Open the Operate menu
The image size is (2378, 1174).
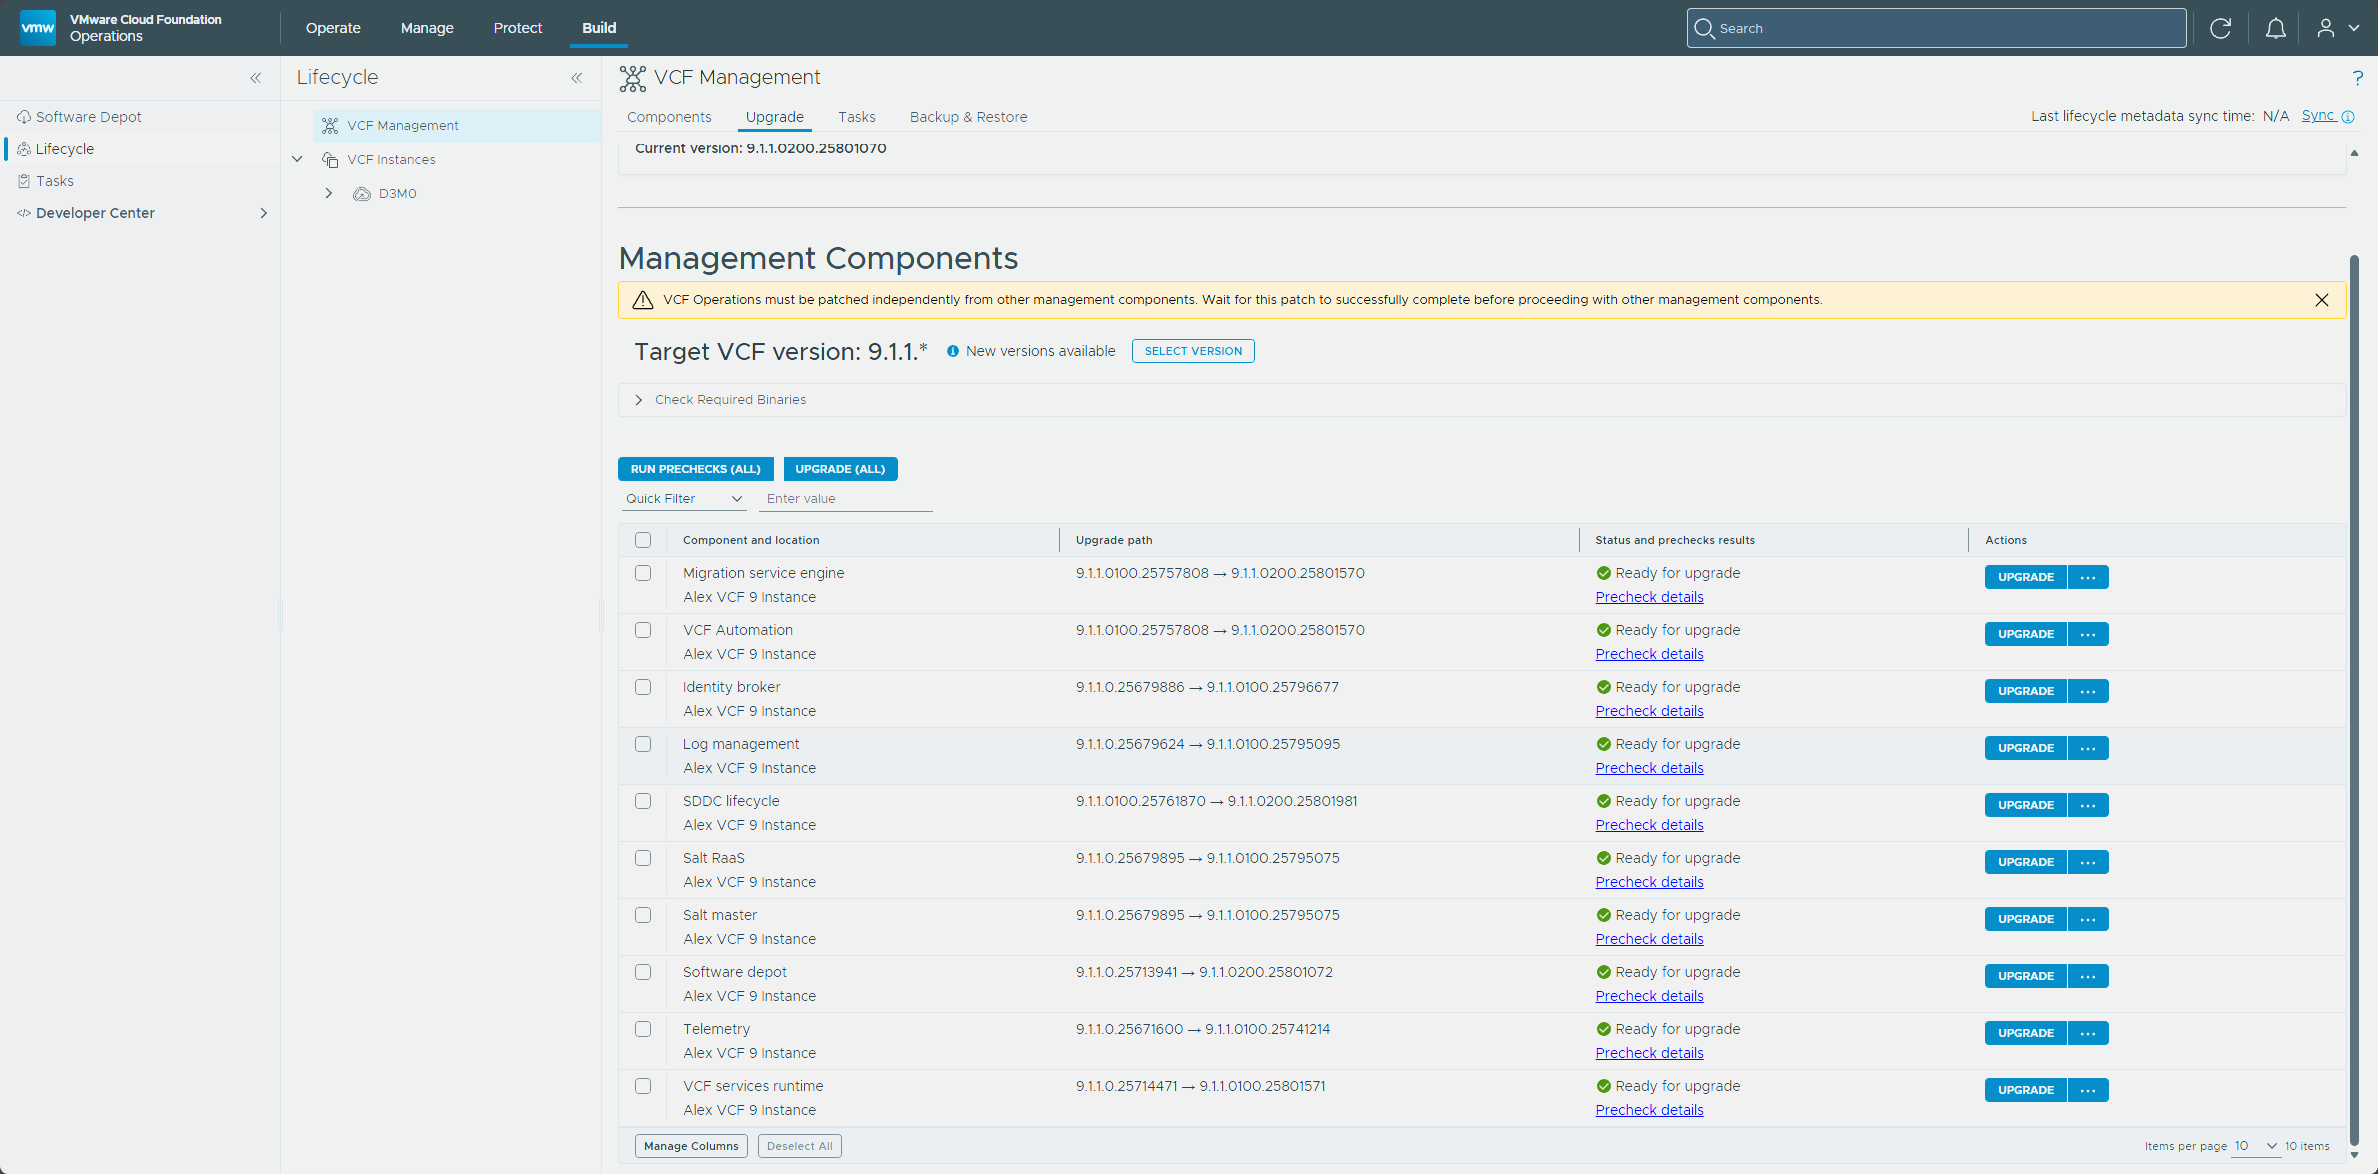click(x=333, y=28)
